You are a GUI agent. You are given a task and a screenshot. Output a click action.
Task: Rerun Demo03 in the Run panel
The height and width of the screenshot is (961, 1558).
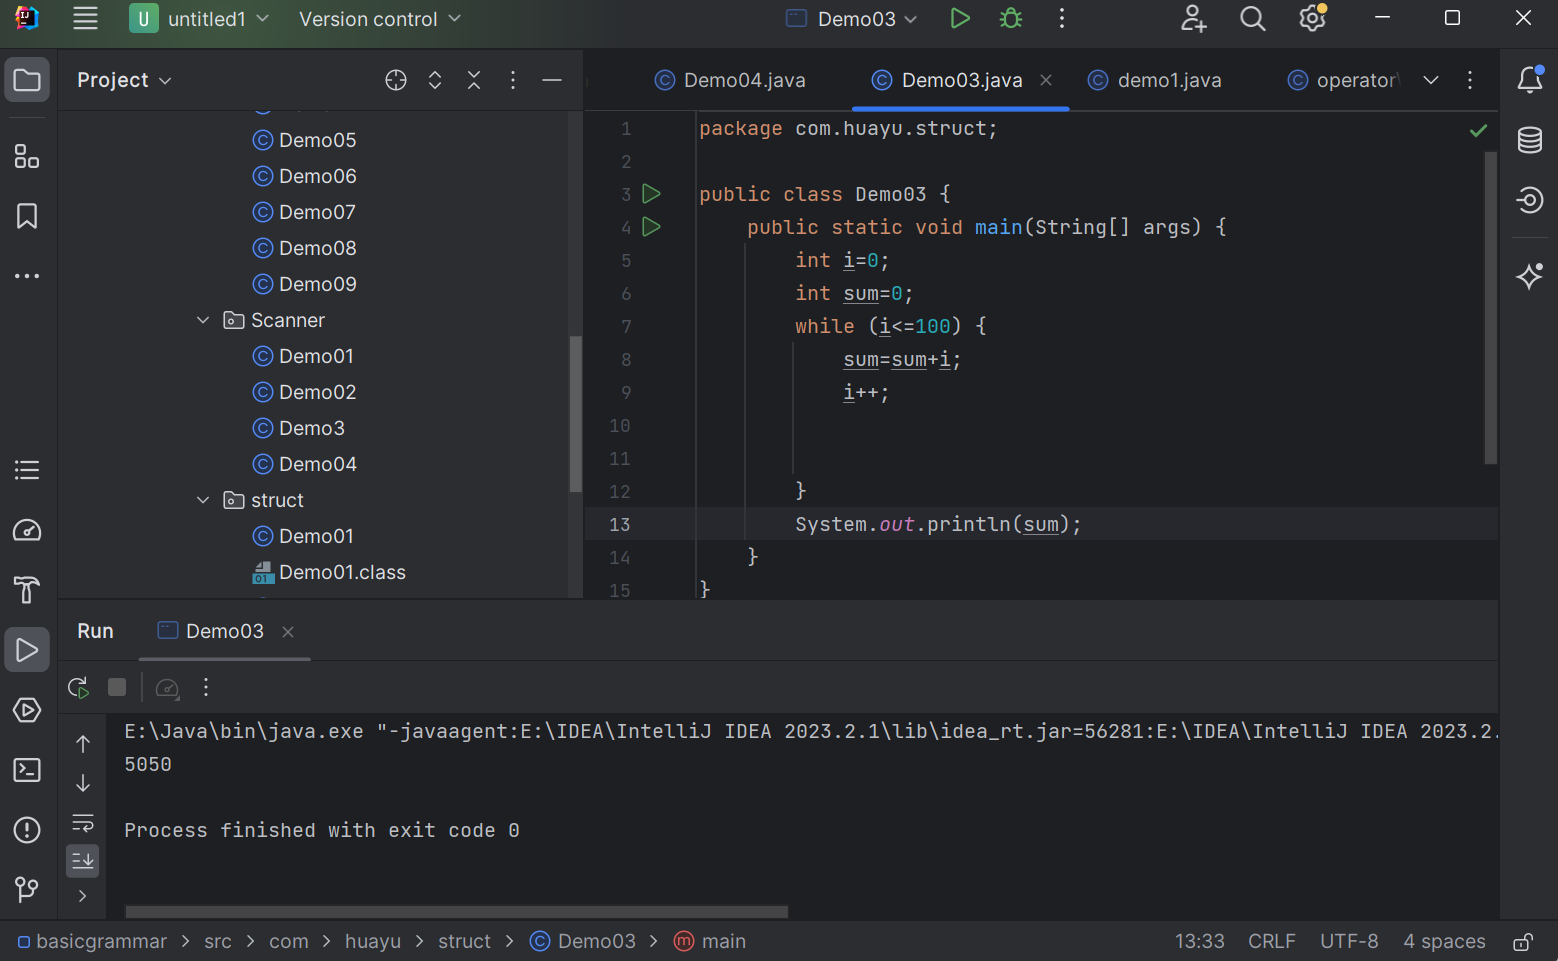(78, 688)
